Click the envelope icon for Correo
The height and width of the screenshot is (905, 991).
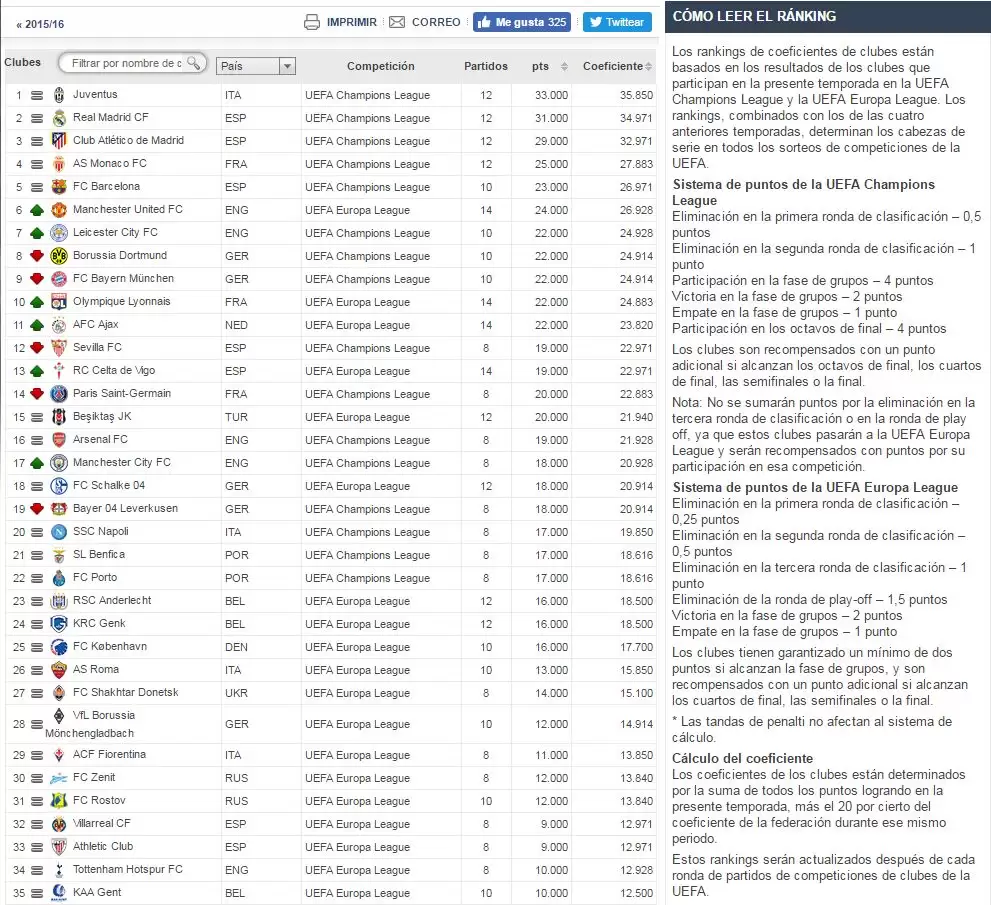pos(397,22)
